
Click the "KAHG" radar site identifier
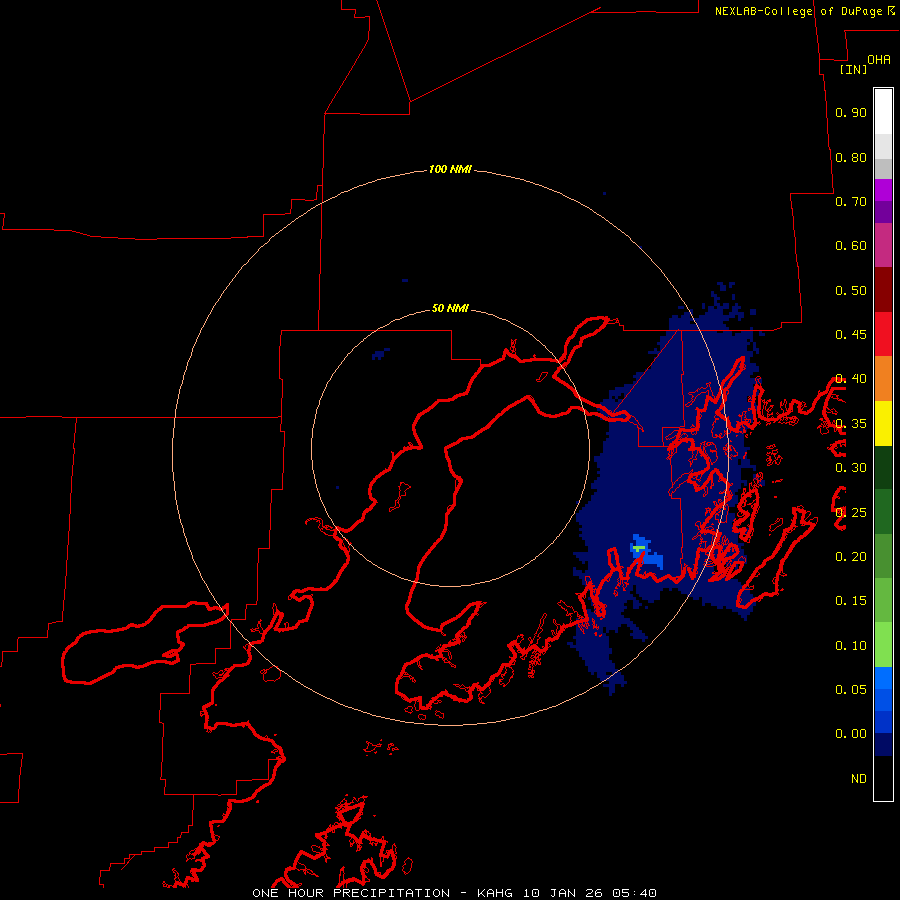tap(495, 893)
